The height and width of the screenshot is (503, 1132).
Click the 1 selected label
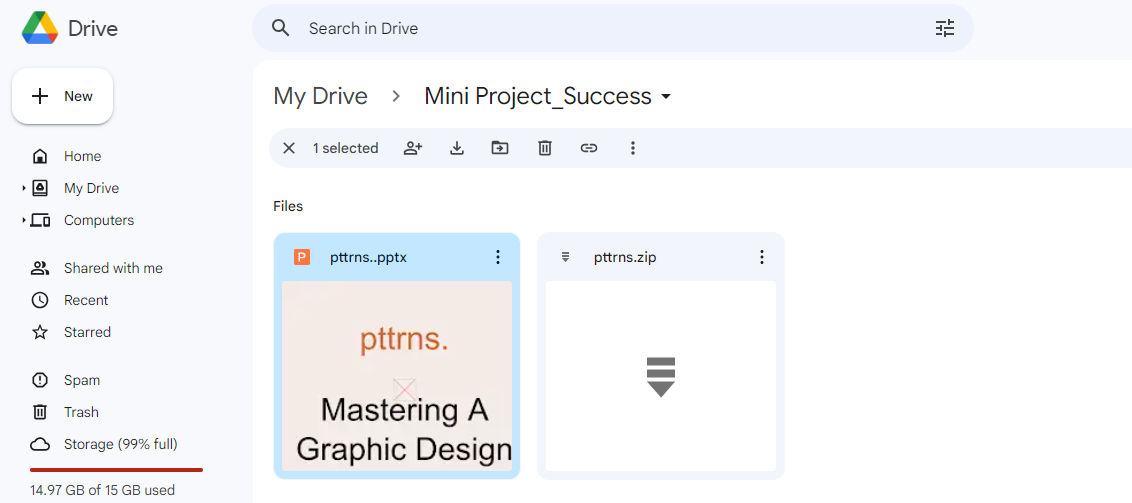click(x=346, y=148)
